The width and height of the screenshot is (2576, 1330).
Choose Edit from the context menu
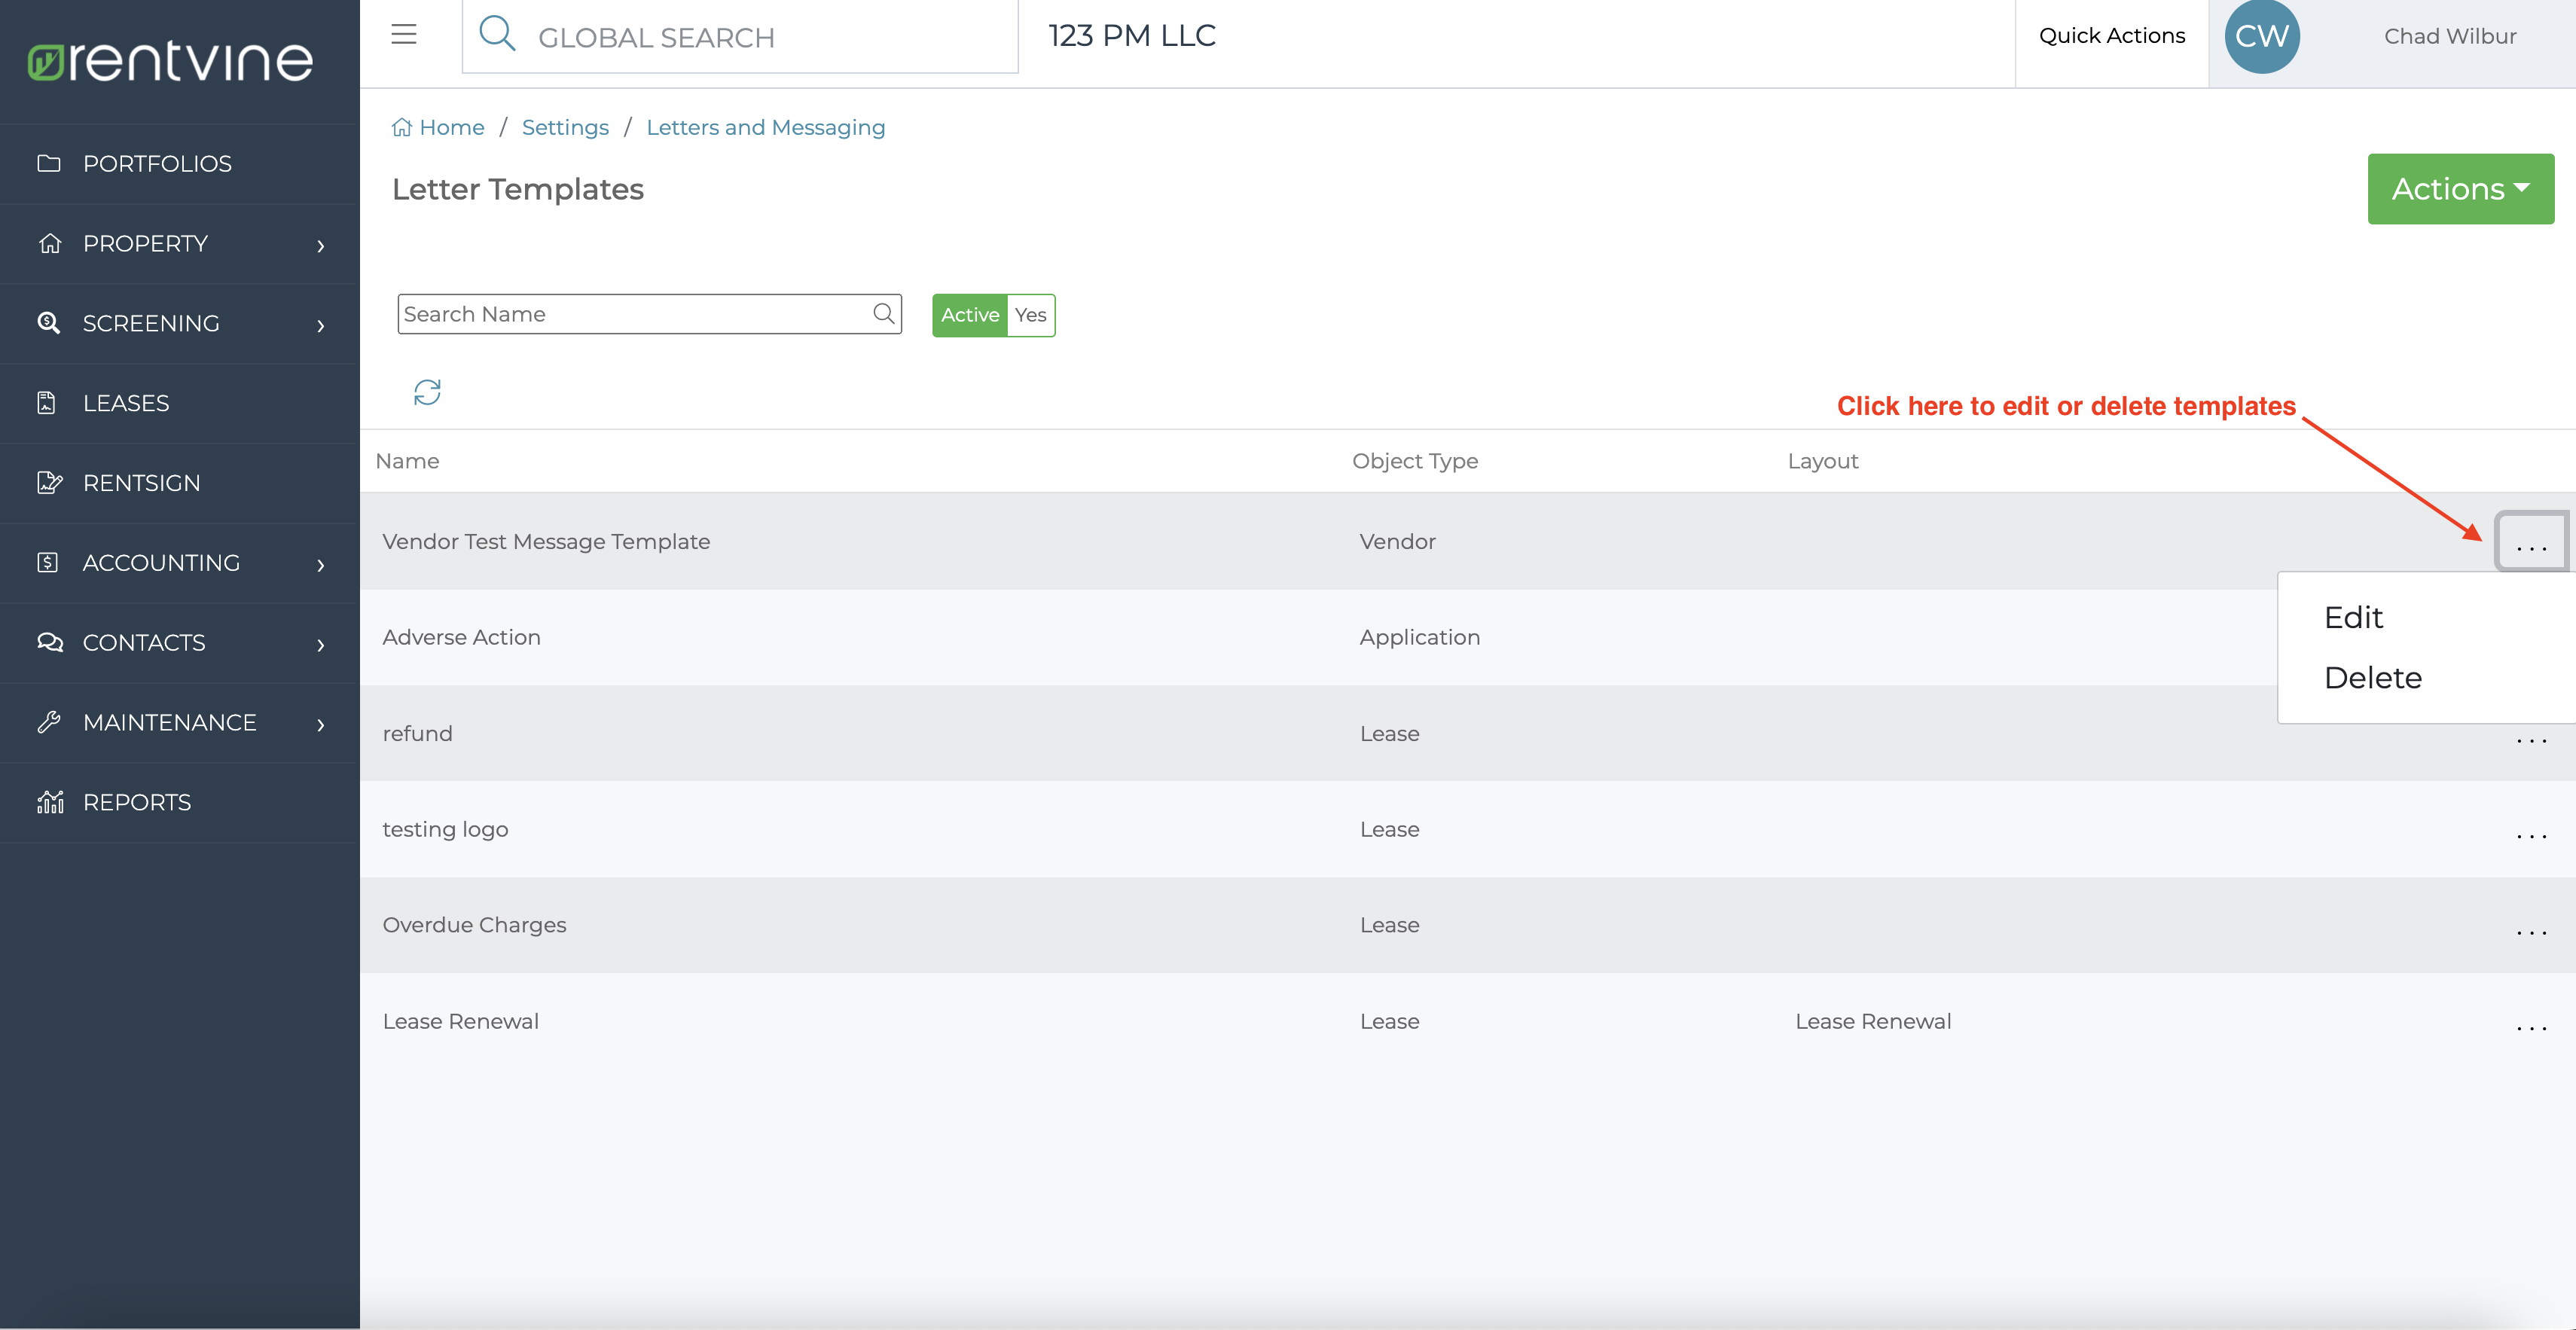2353,617
